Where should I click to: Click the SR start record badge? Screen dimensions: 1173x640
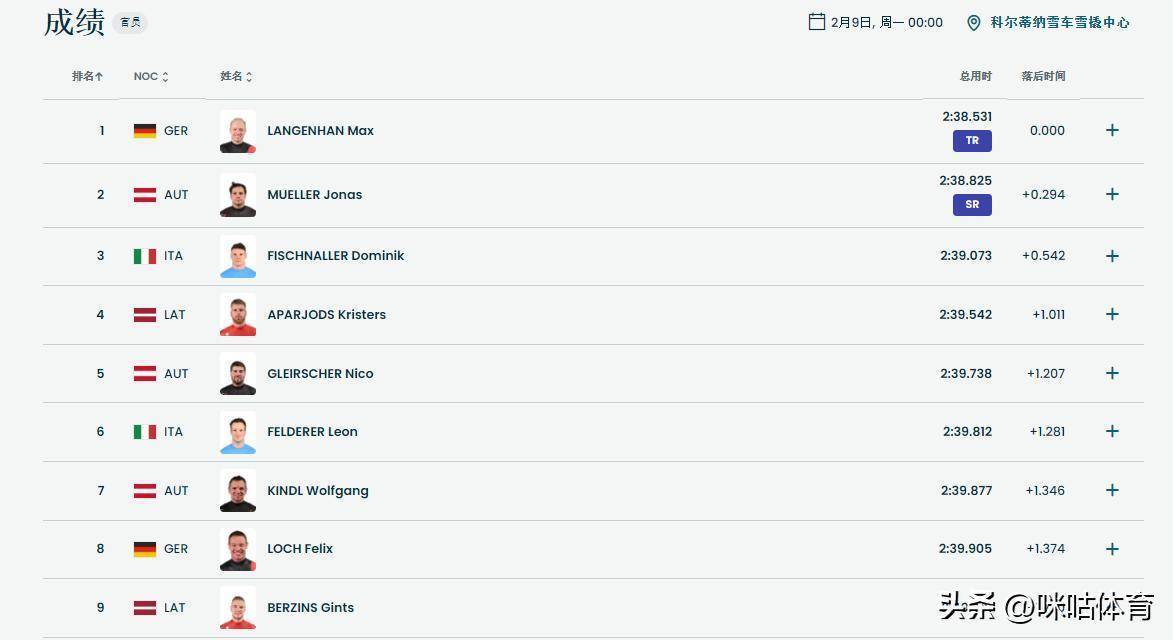coord(972,205)
